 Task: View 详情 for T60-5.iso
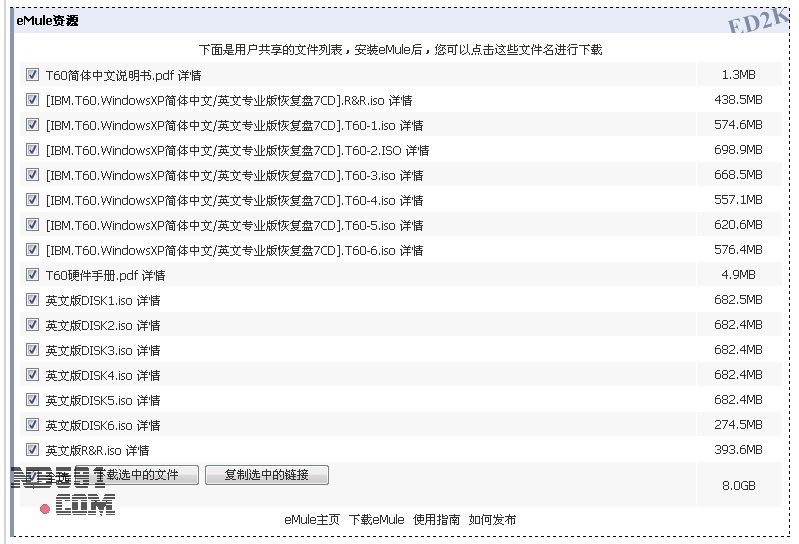click(412, 225)
